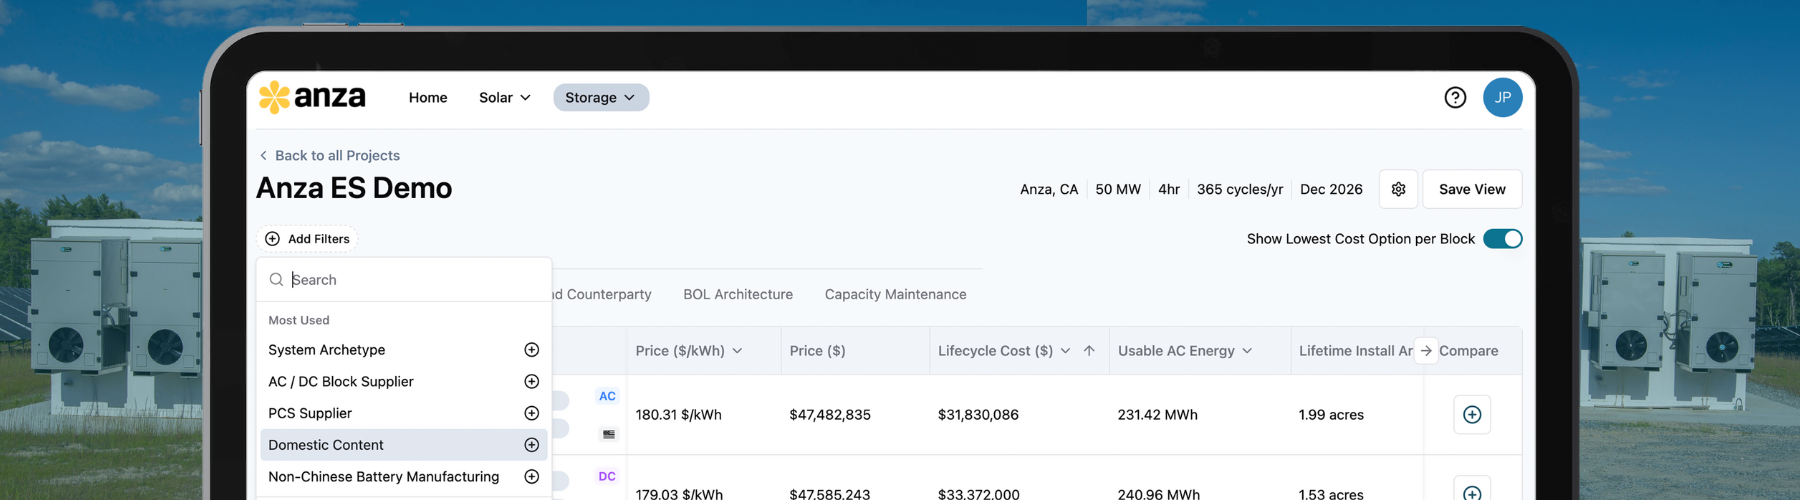Click the 1.99 acres cell
1800x500 pixels.
pyautogui.click(x=1331, y=415)
